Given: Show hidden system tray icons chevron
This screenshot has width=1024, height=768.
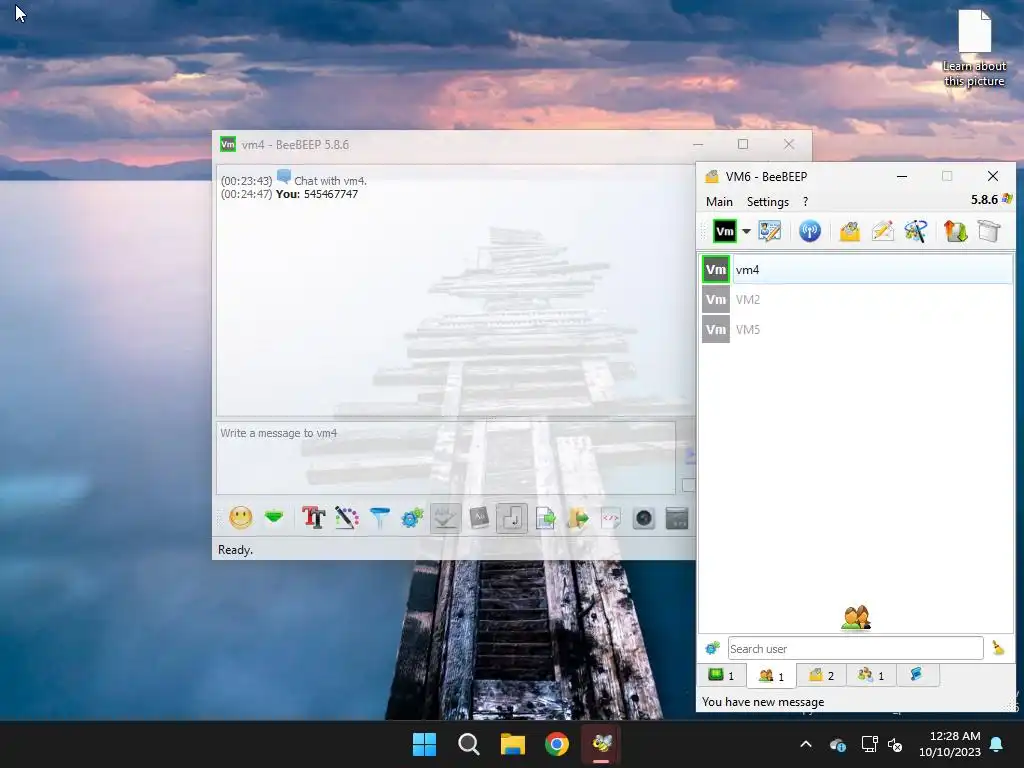Looking at the screenshot, I should [806, 744].
